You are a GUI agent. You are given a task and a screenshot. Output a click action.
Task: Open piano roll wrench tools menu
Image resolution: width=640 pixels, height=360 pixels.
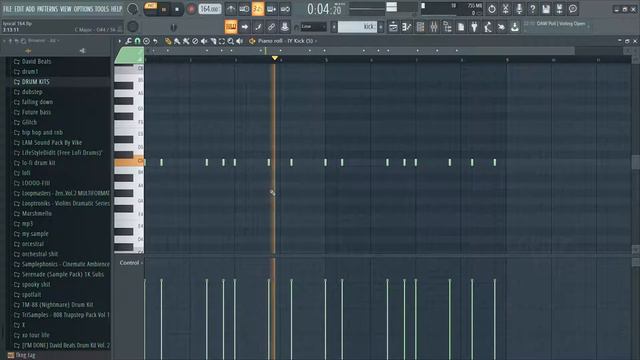coord(129,41)
